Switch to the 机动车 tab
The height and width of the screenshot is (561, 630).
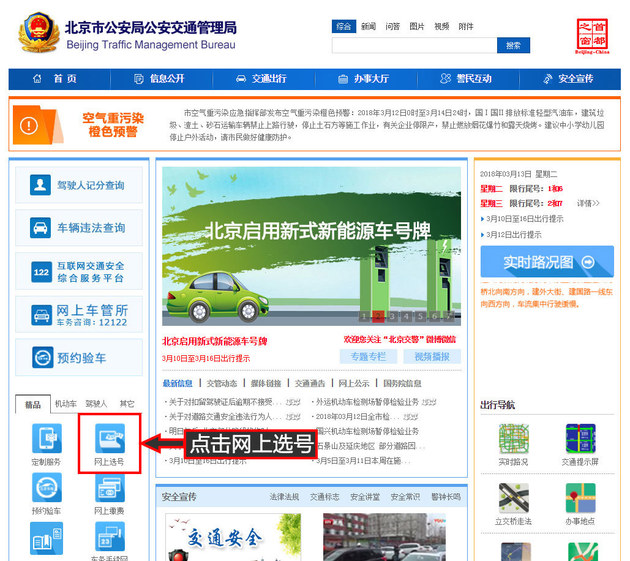[66, 404]
